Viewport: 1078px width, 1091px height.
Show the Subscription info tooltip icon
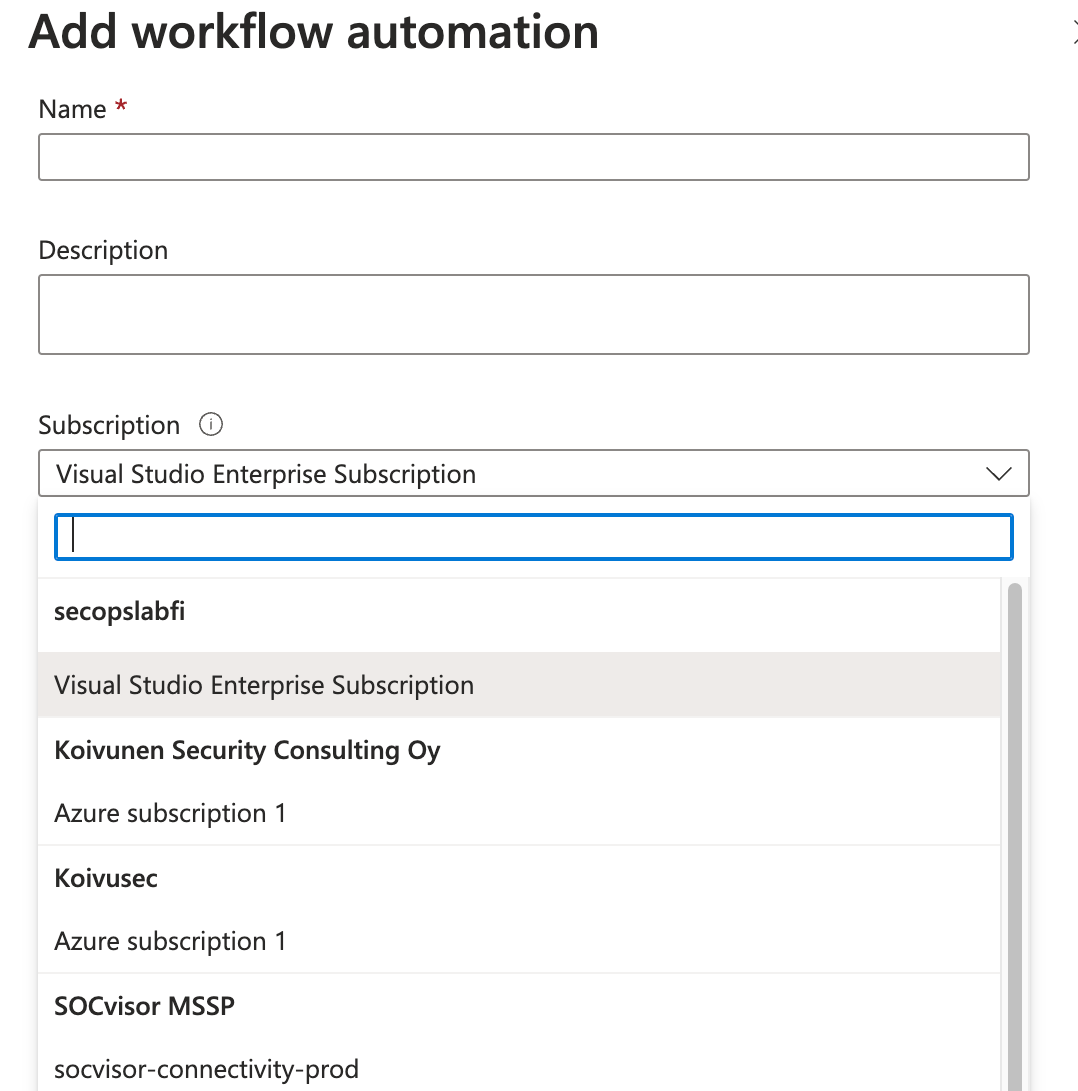211,424
